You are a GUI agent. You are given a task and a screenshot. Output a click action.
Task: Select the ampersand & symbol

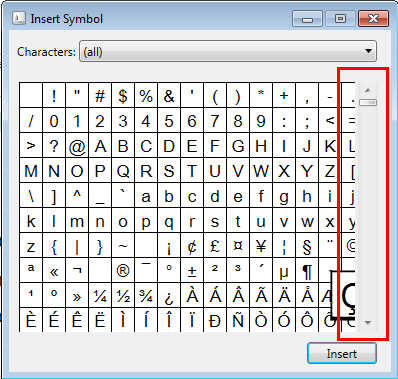point(169,96)
